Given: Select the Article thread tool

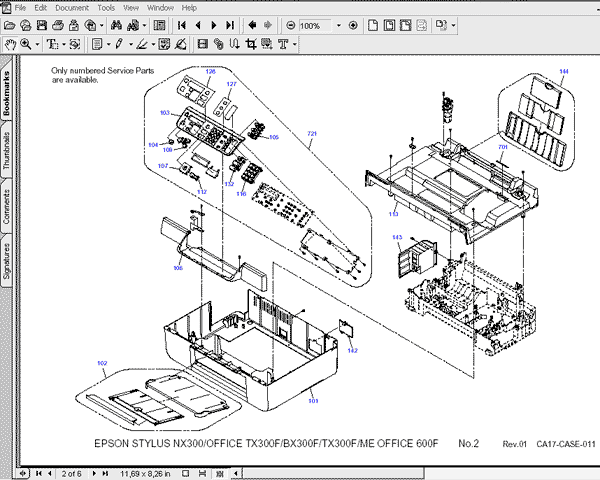Looking at the screenshot, I should 235,45.
